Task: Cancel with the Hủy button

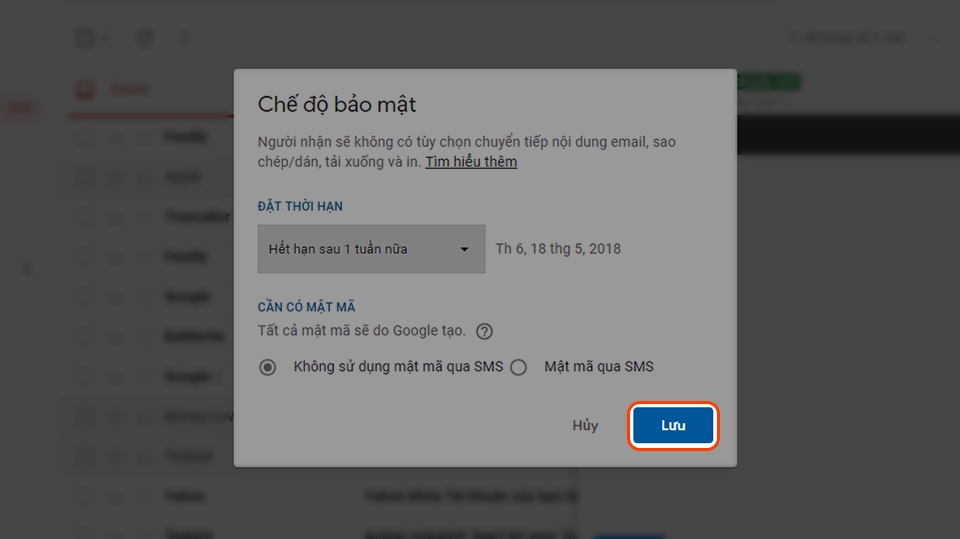Action: 585,425
